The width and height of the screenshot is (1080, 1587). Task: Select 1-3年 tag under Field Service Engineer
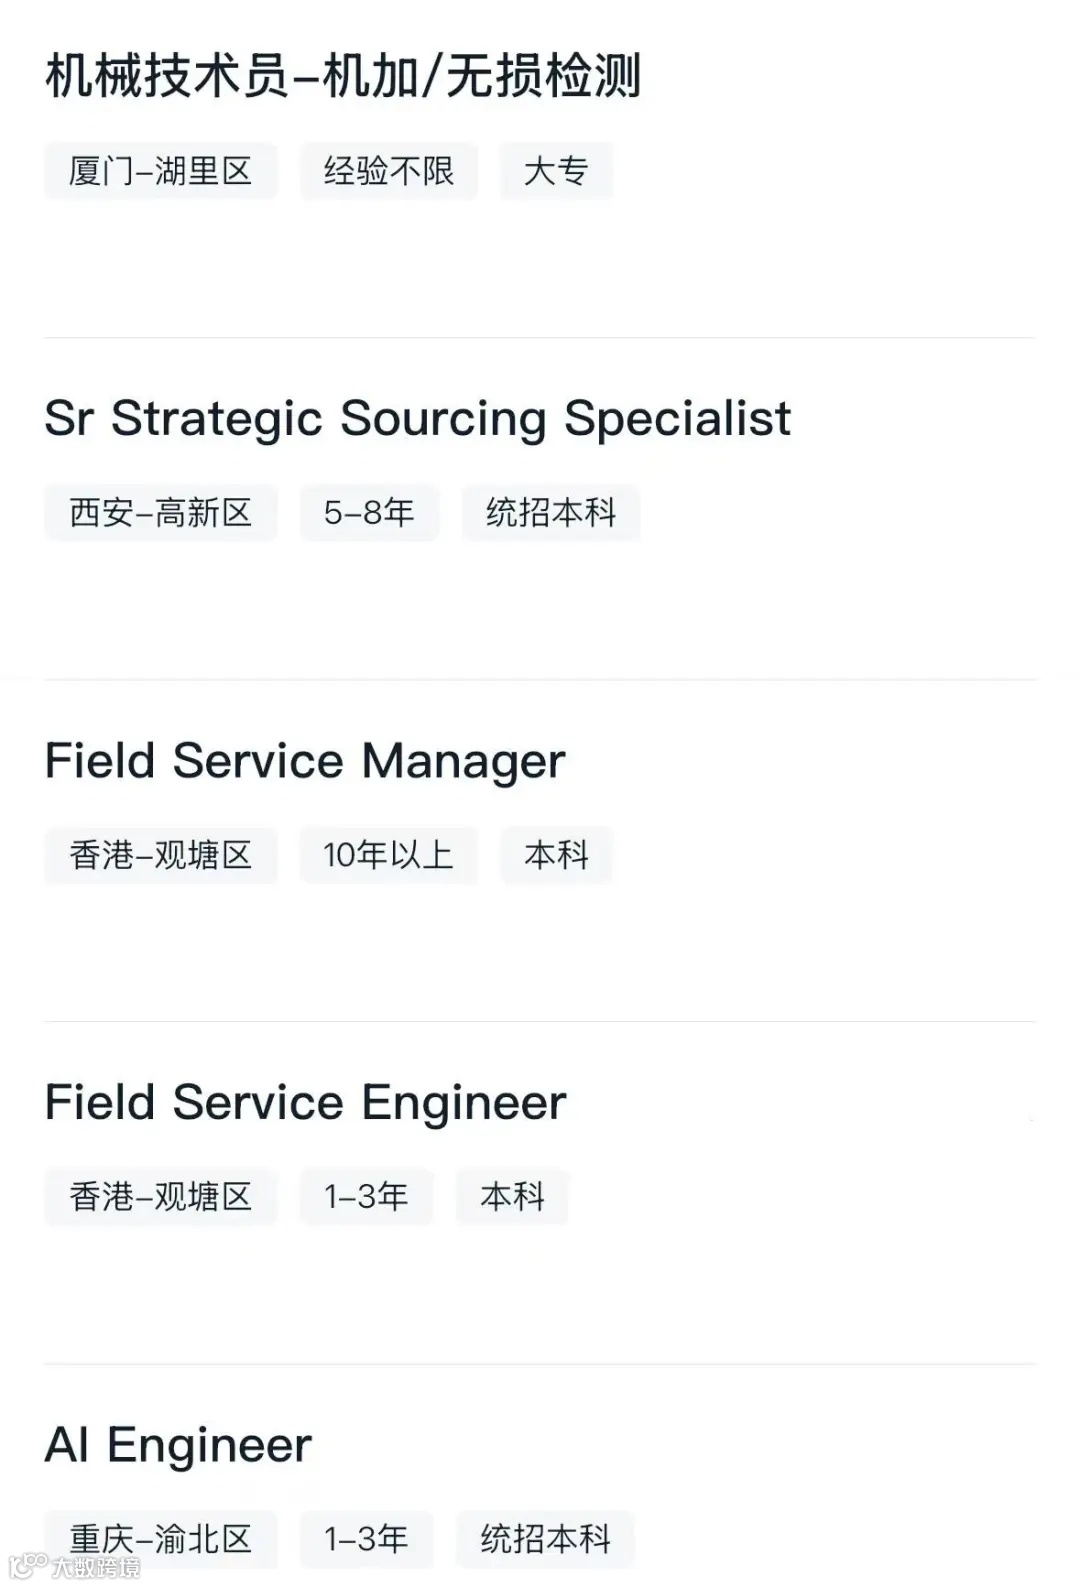366,1197
